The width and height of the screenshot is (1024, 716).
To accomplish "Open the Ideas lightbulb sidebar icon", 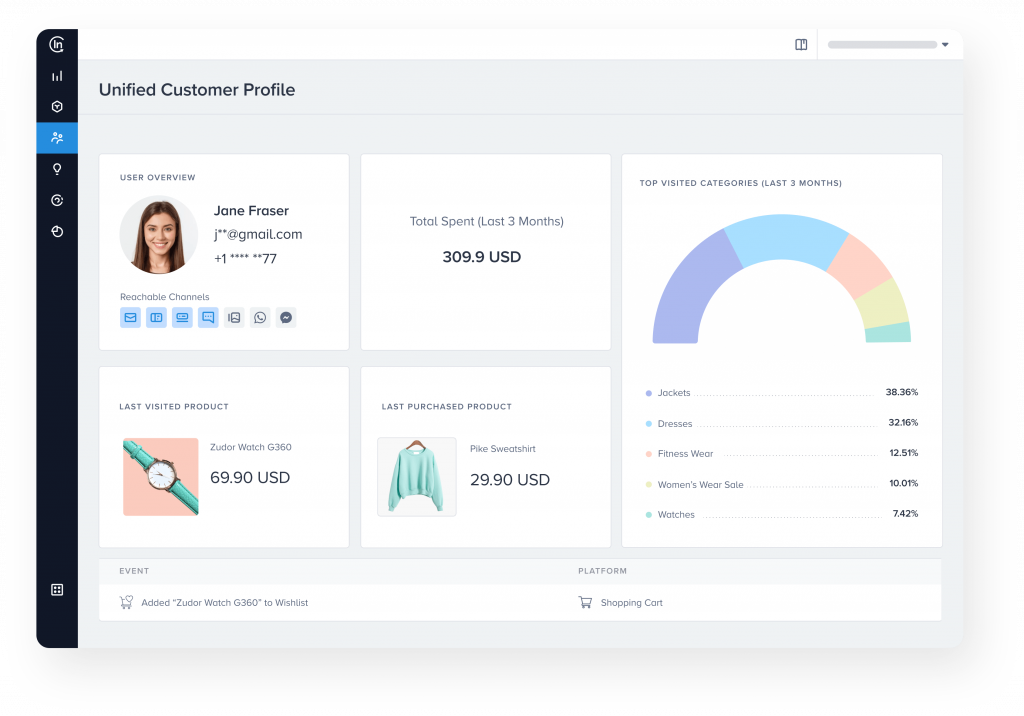I will pos(57,169).
